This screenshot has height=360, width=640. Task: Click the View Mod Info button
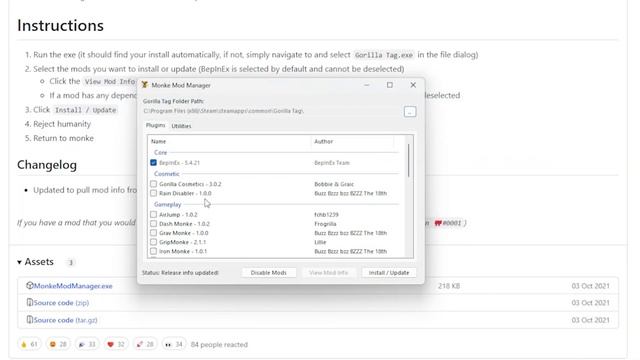click(x=329, y=273)
